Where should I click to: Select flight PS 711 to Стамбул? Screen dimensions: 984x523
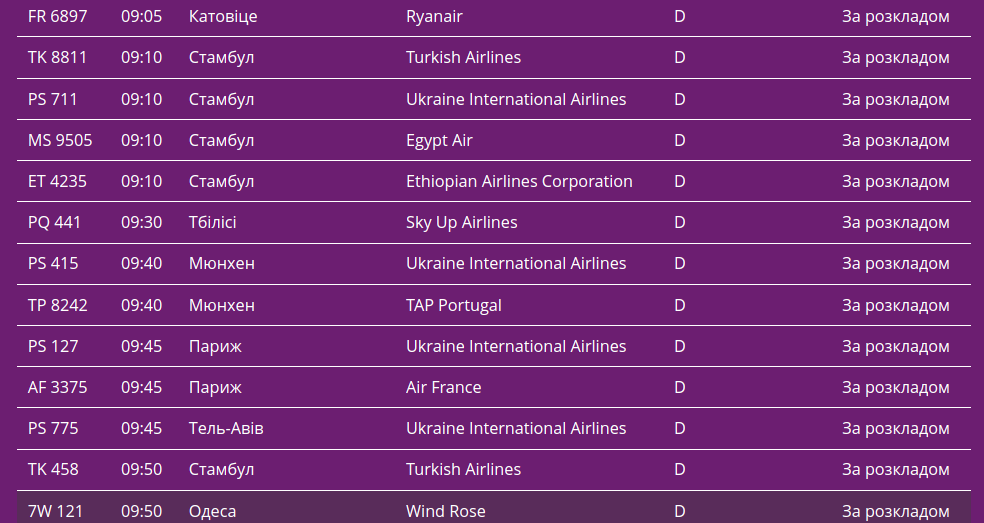[52, 99]
